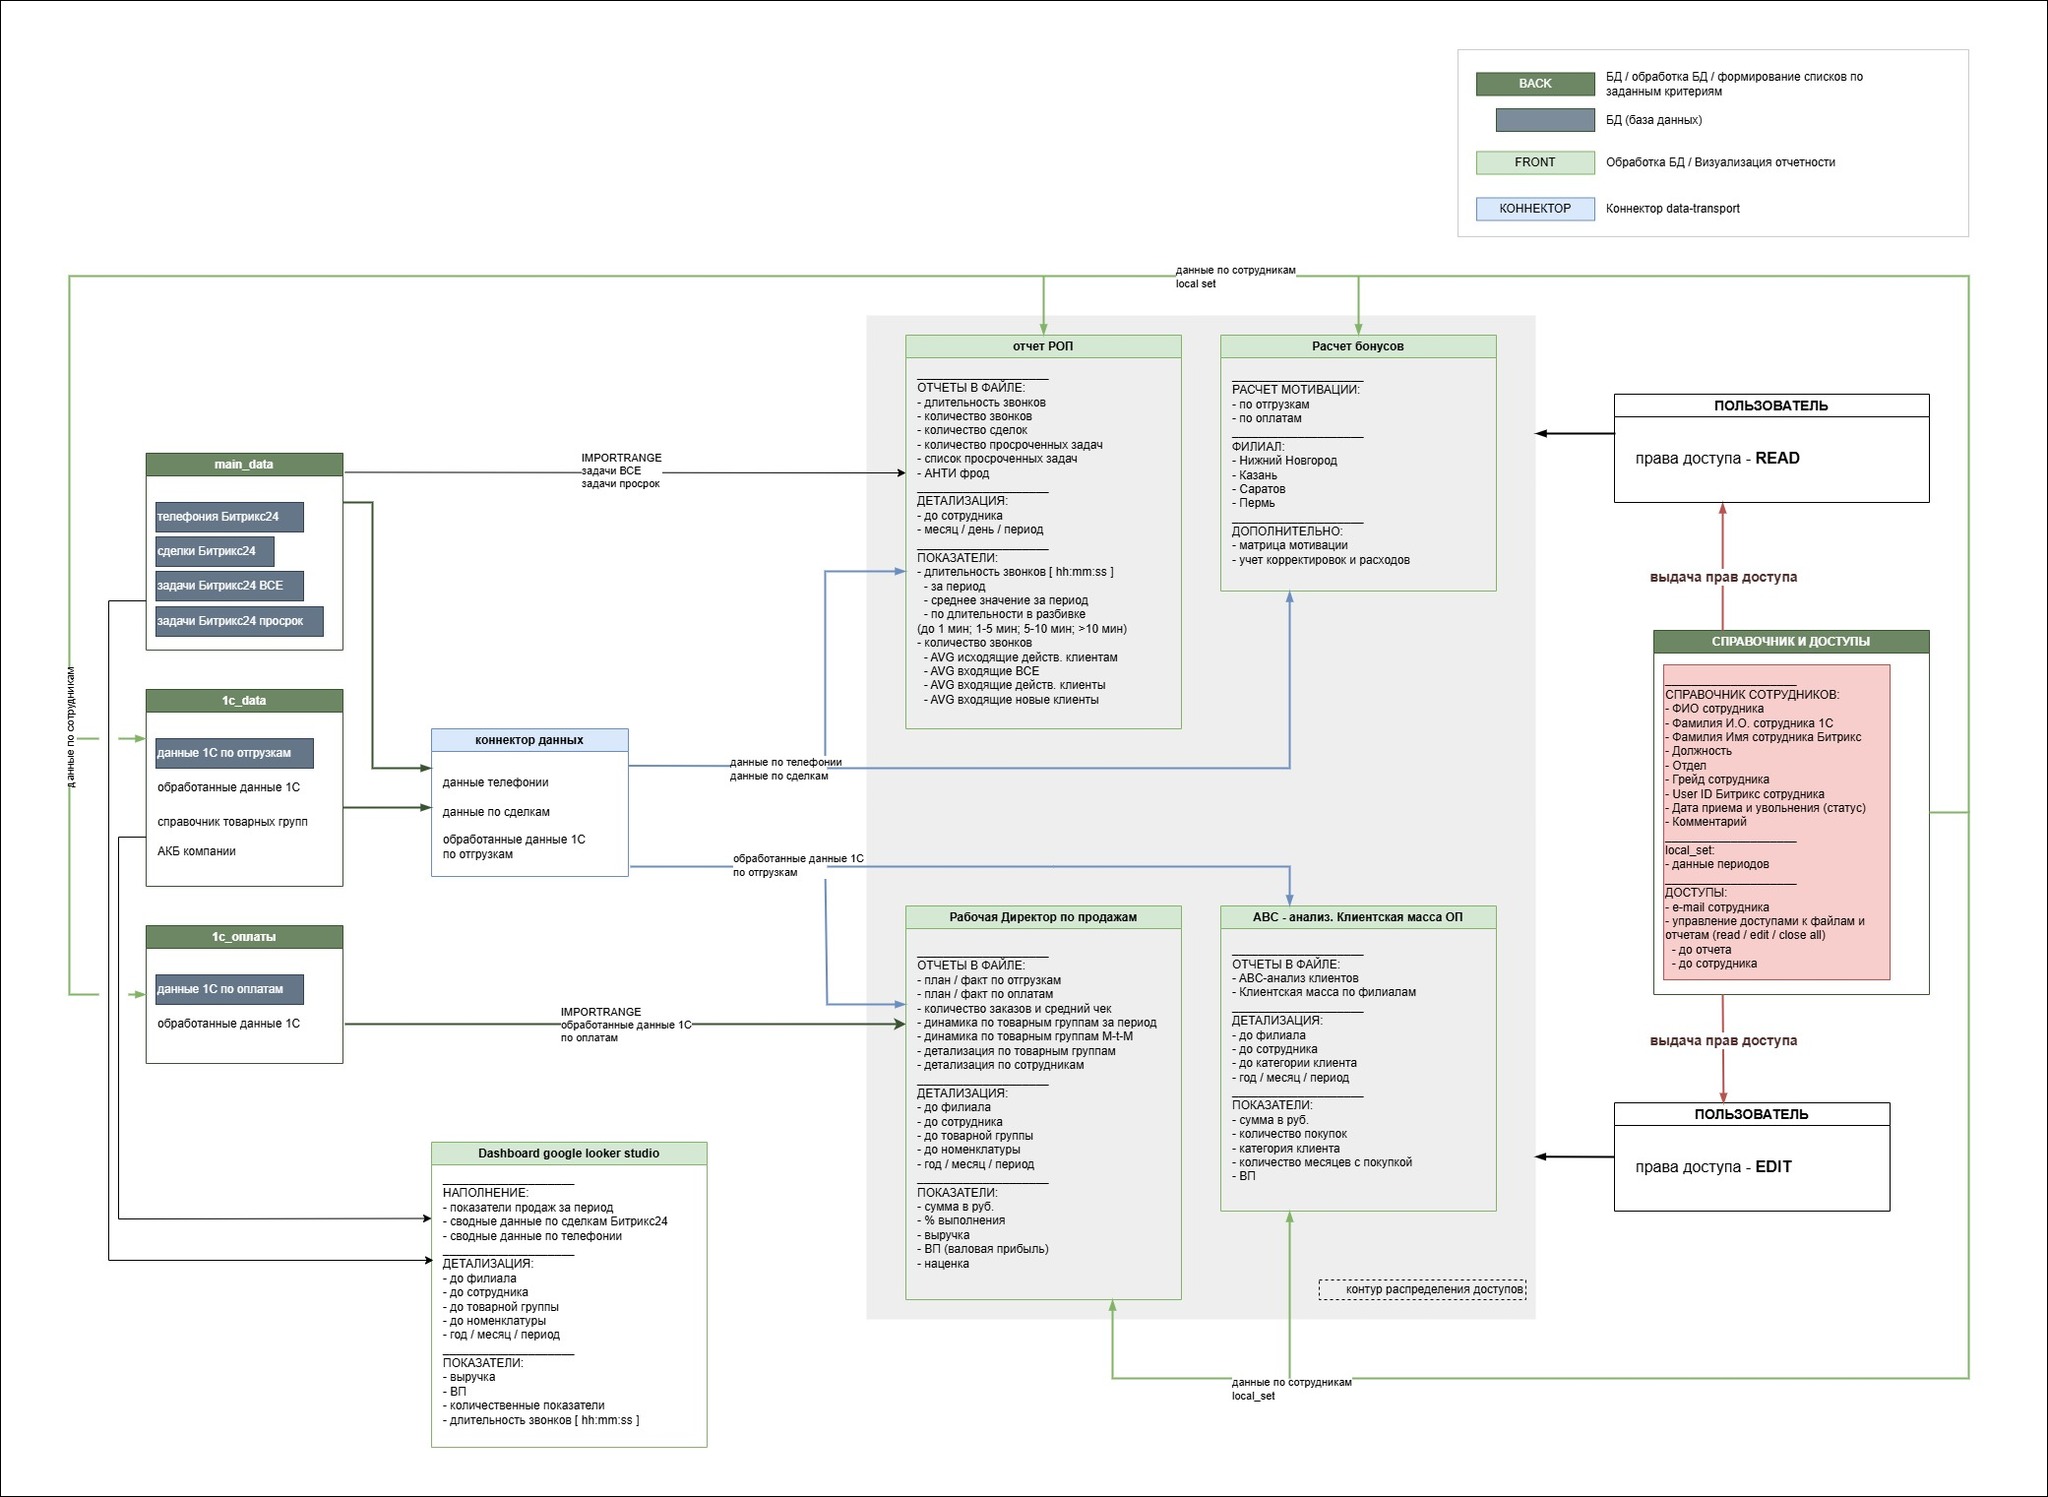Click Рабочая Директор по продажам title
The height and width of the screenshot is (1497, 2048).
coord(1043,917)
